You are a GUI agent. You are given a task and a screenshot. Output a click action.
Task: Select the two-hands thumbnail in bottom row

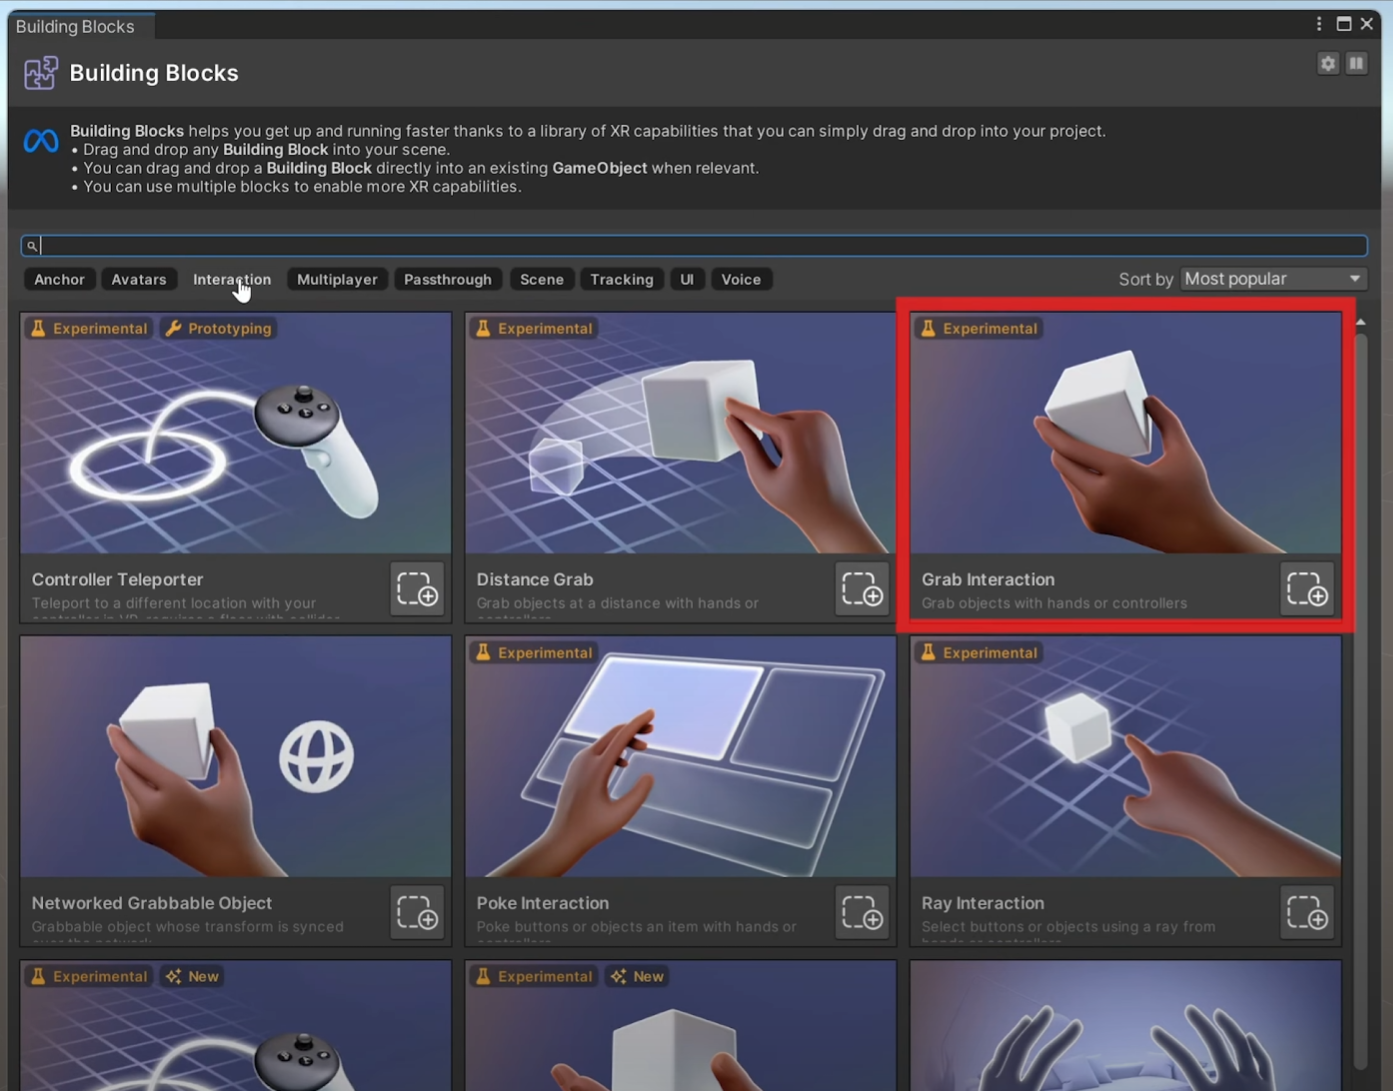[x=1126, y=1026]
